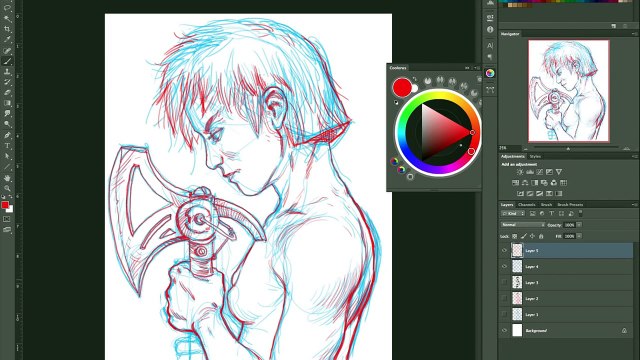This screenshot has width=640, height=360.
Task: Switch to the Styles tab
Action: click(535, 156)
